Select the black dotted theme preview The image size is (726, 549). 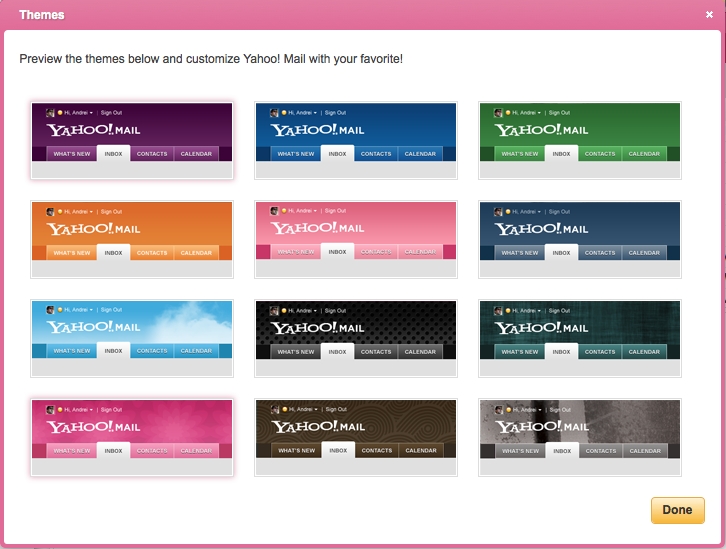coord(356,338)
